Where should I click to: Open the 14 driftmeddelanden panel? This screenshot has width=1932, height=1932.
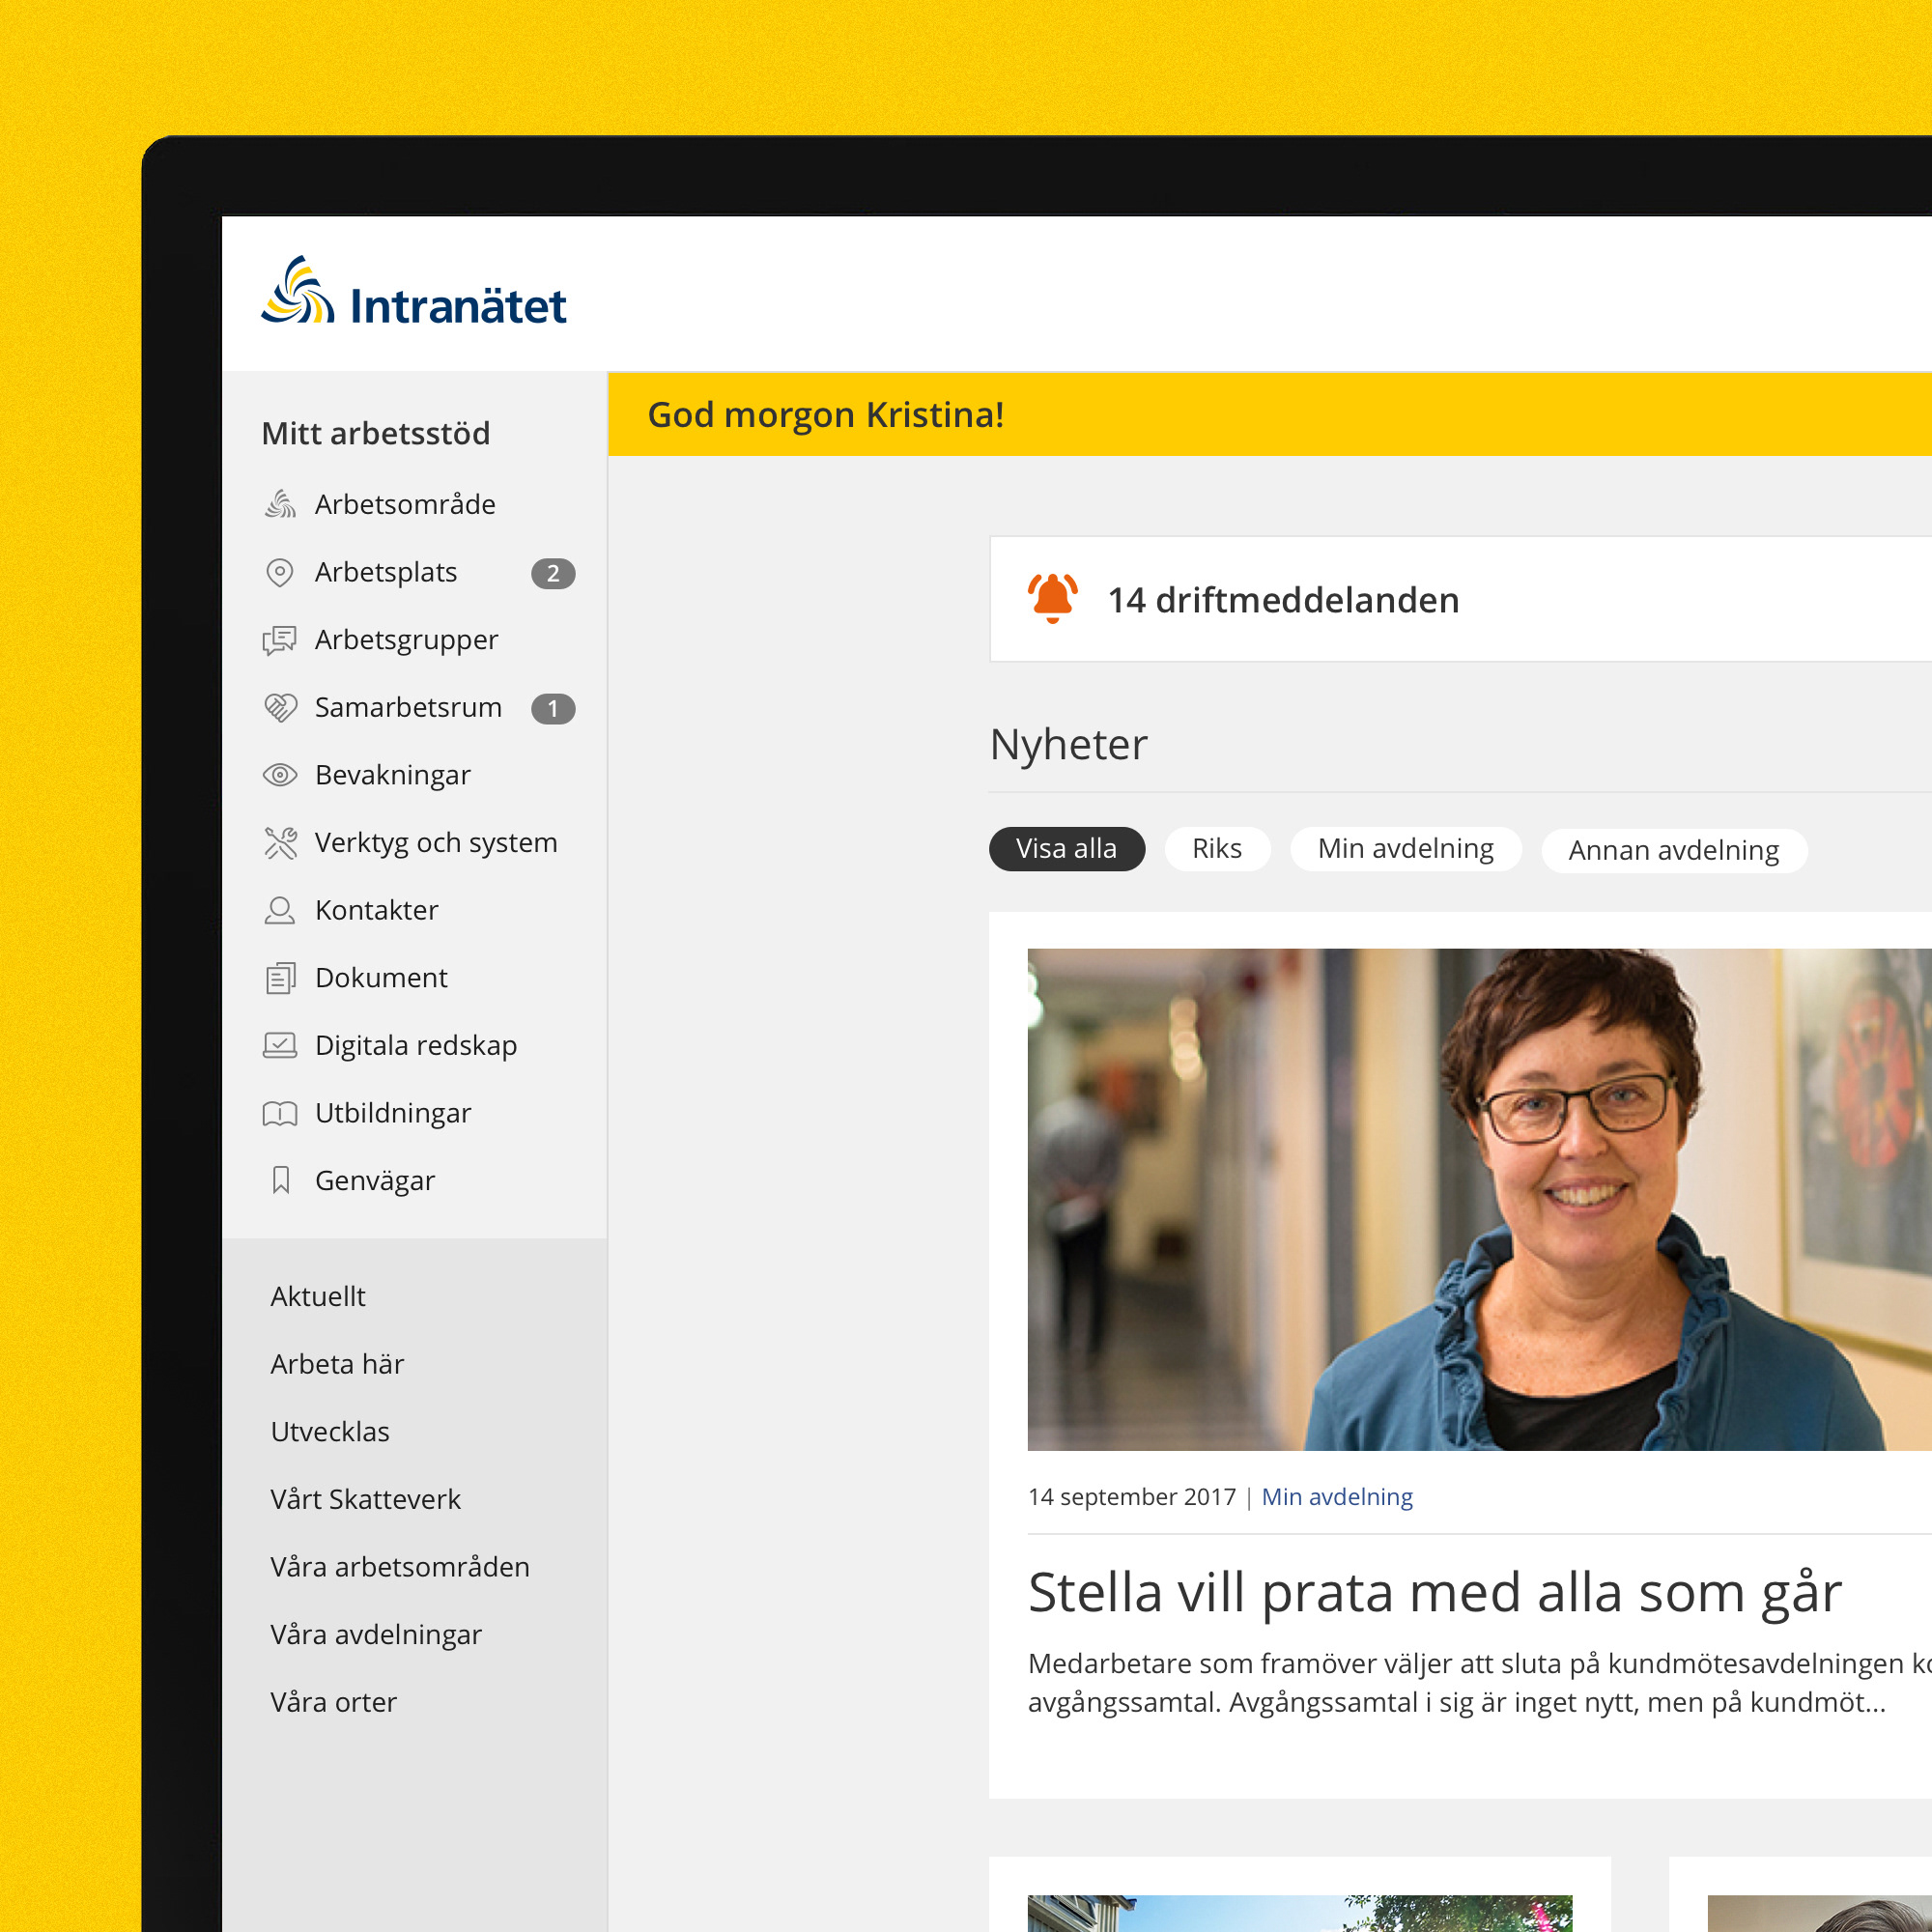[x=1460, y=599]
